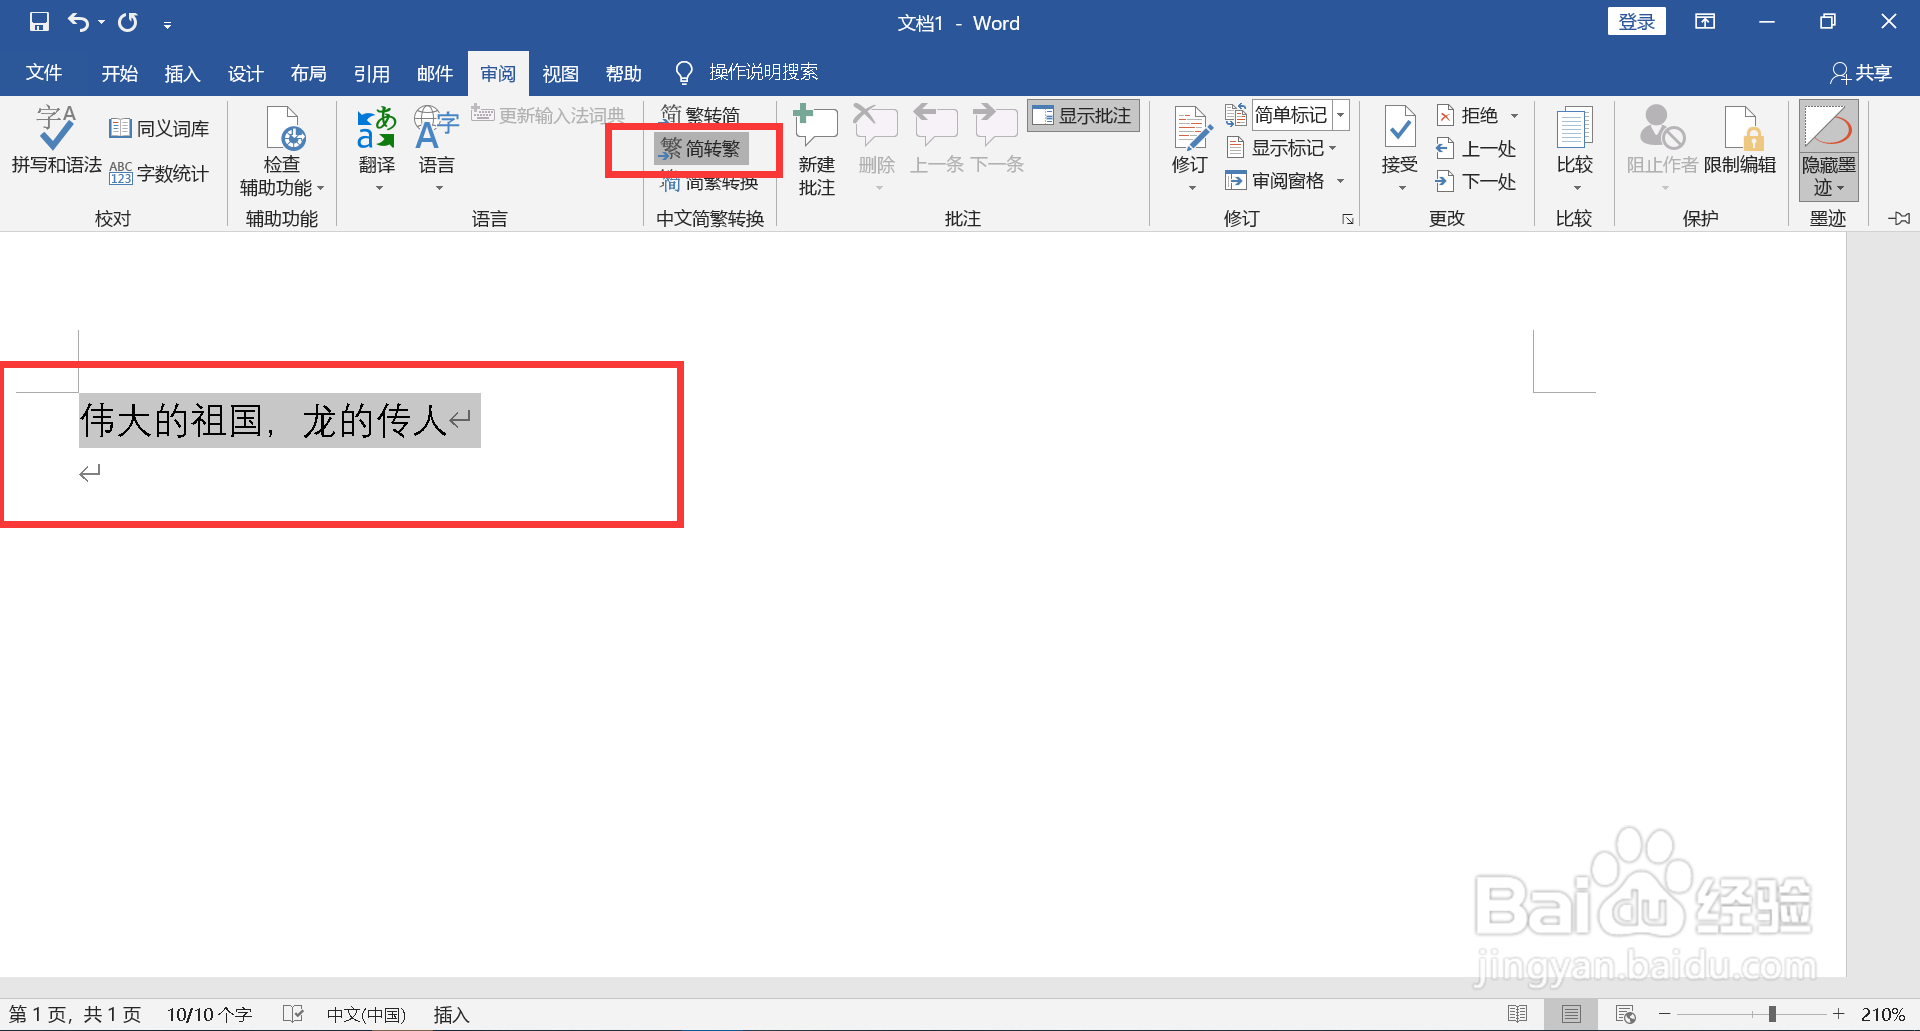Expand the 审阅窗格 arrow options
The width and height of the screenshot is (1920, 1031).
pos(1340,181)
